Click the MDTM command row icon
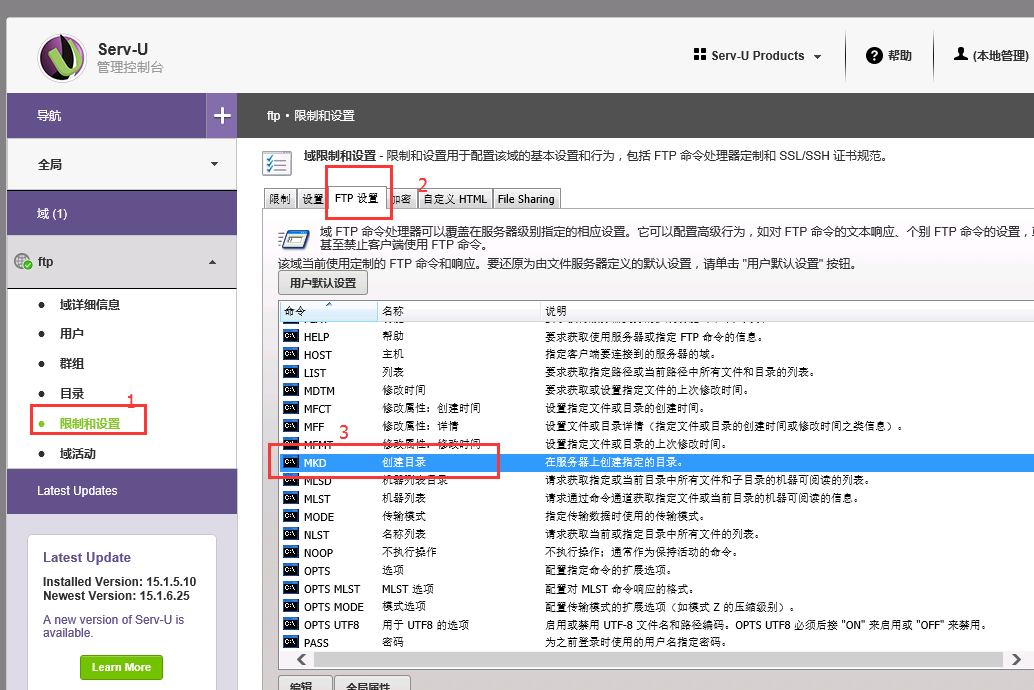Viewport: 1034px width, 690px height. pos(291,390)
